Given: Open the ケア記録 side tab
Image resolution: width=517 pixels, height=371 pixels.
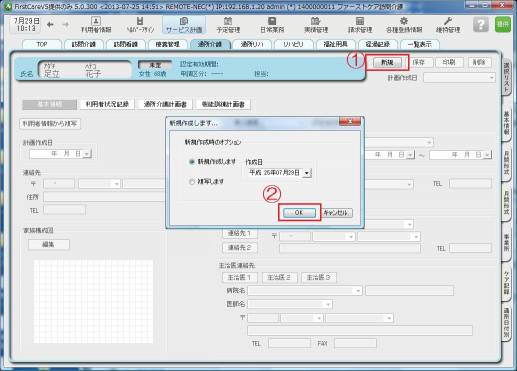Looking at the screenshot, I should pyautogui.click(x=506, y=283).
